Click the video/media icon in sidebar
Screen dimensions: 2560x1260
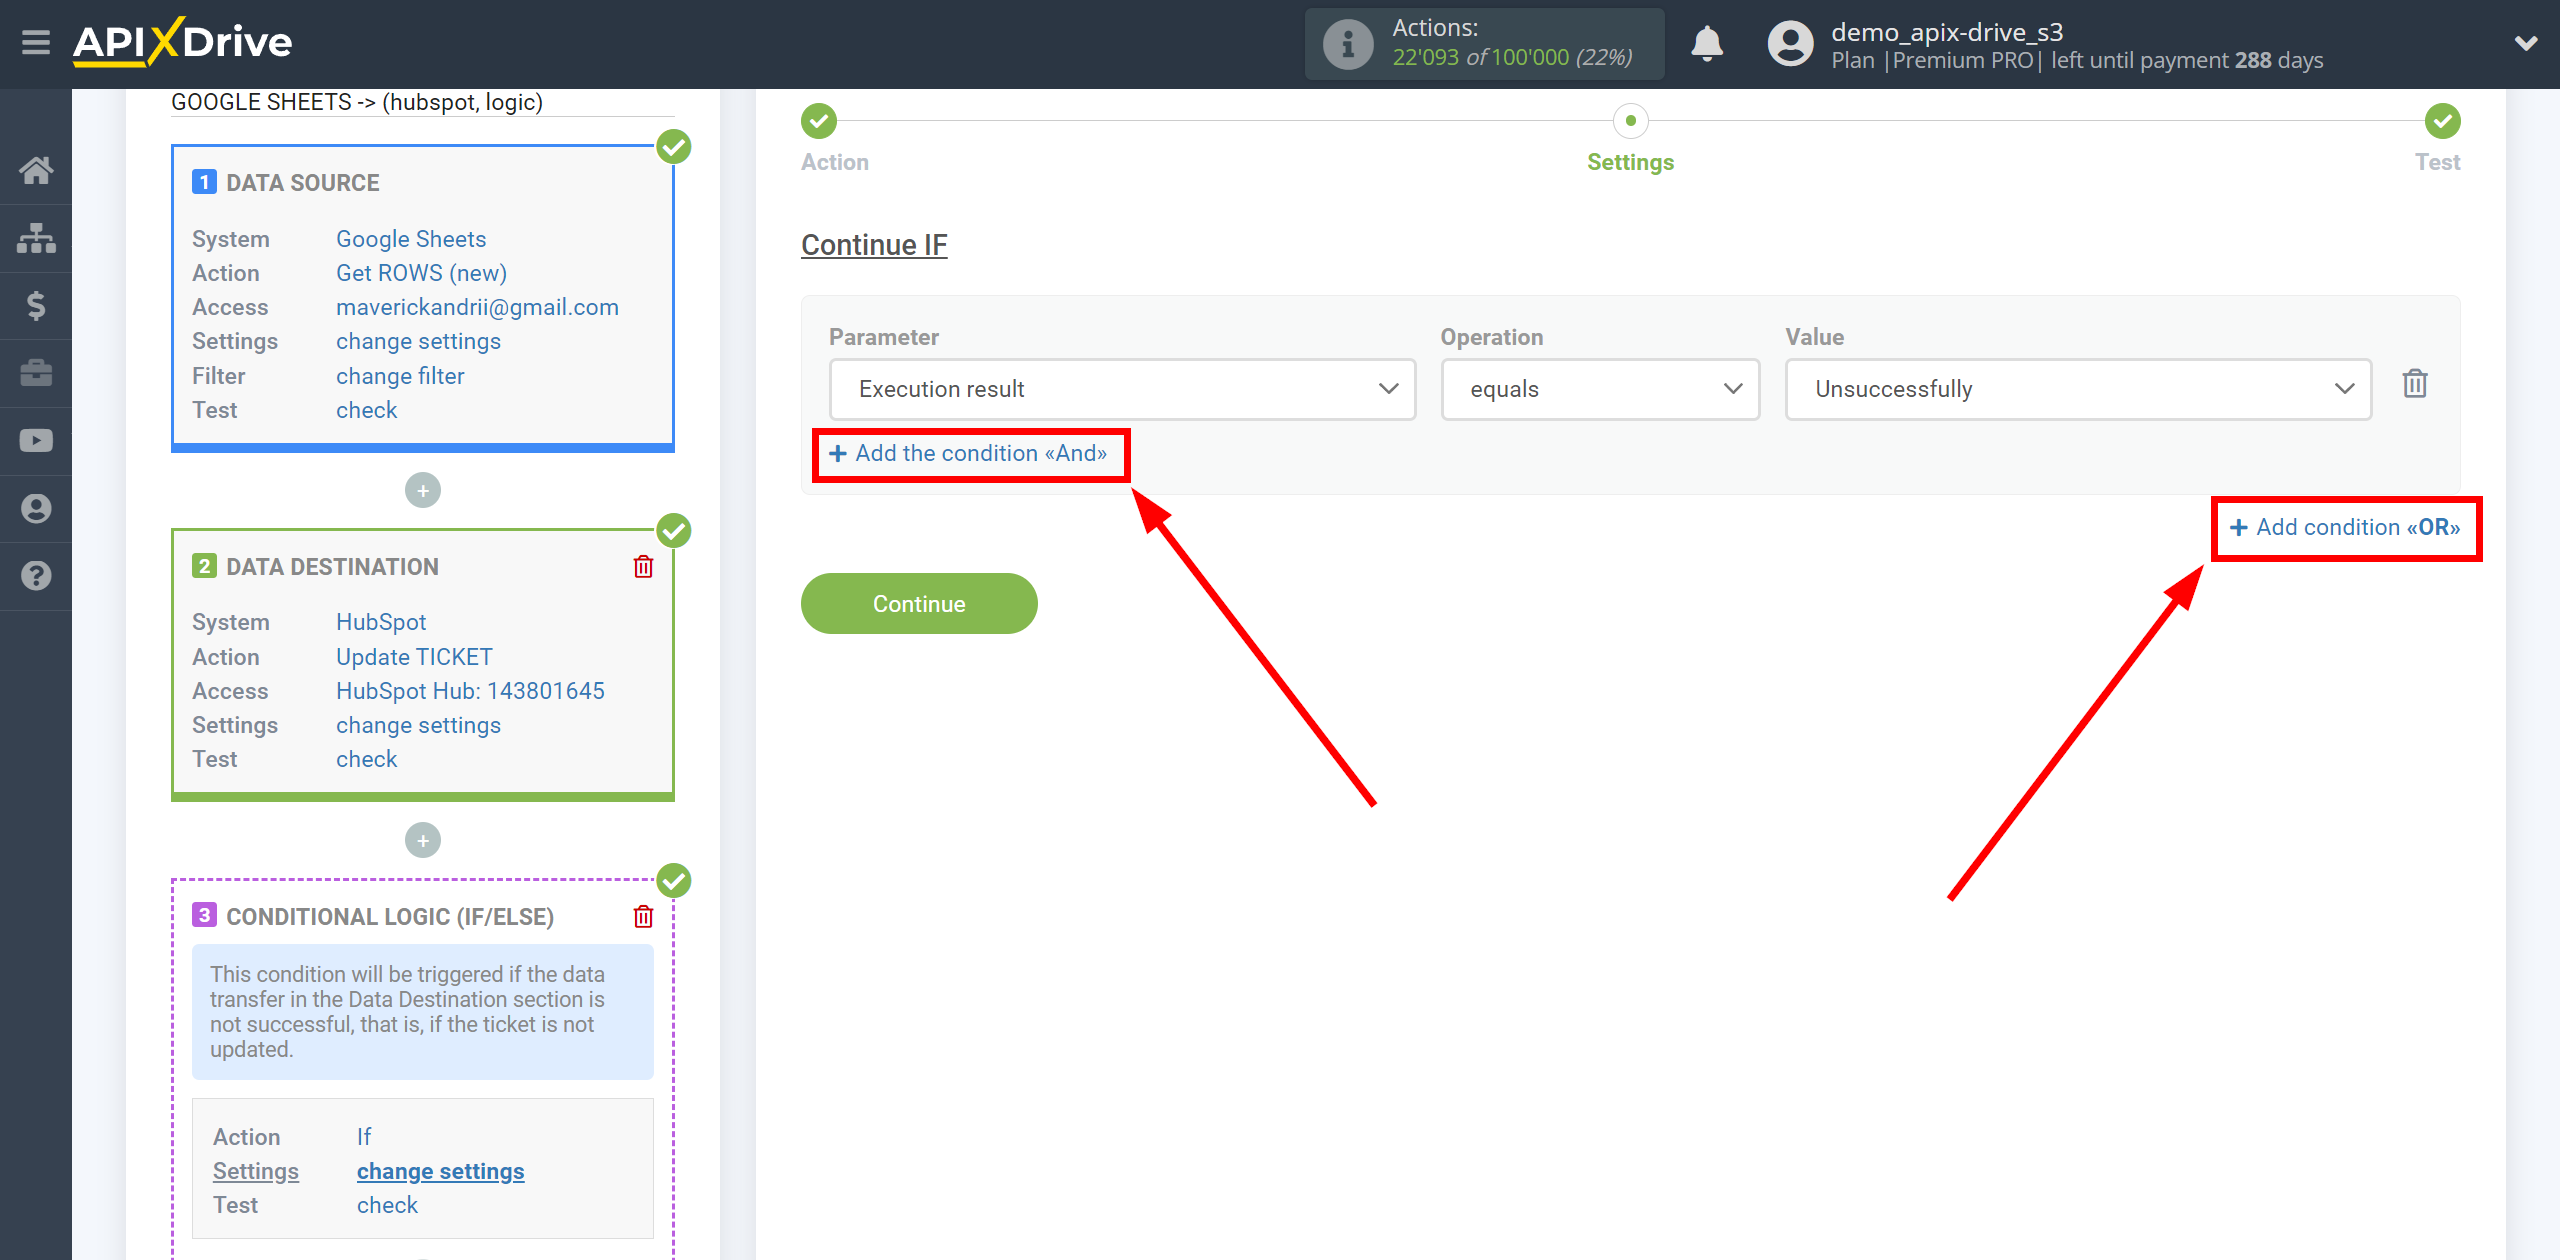pos(39,442)
